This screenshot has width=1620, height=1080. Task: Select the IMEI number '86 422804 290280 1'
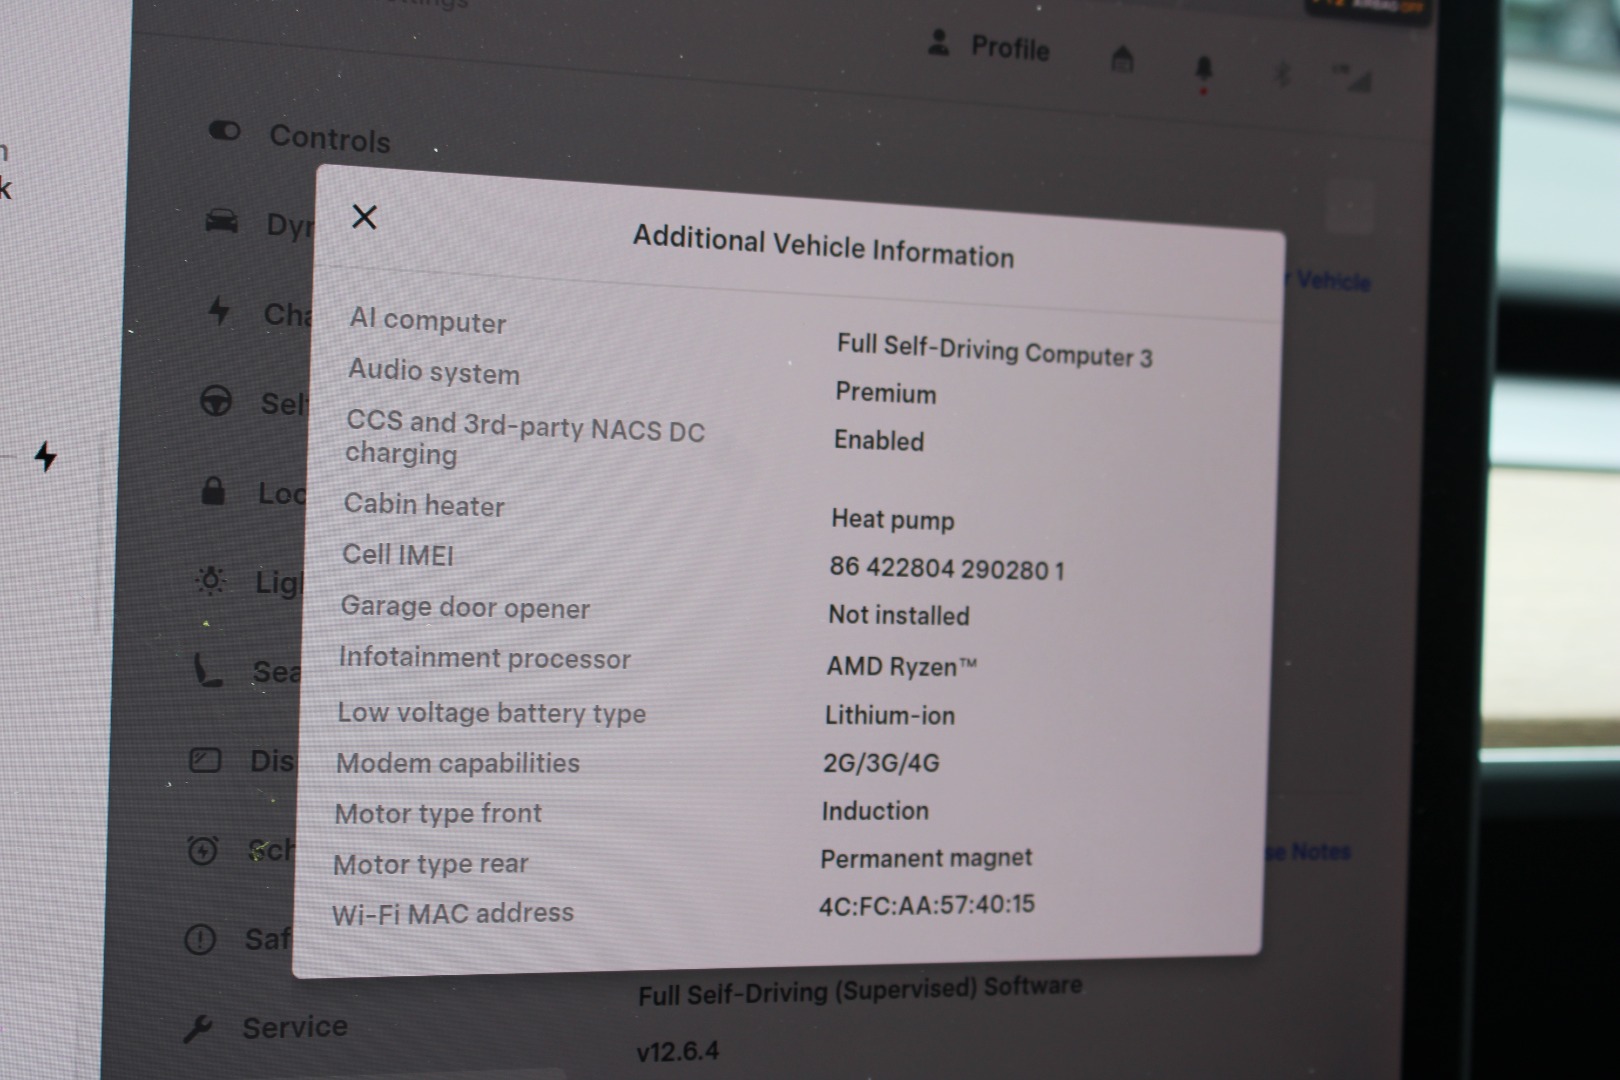click(947, 568)
